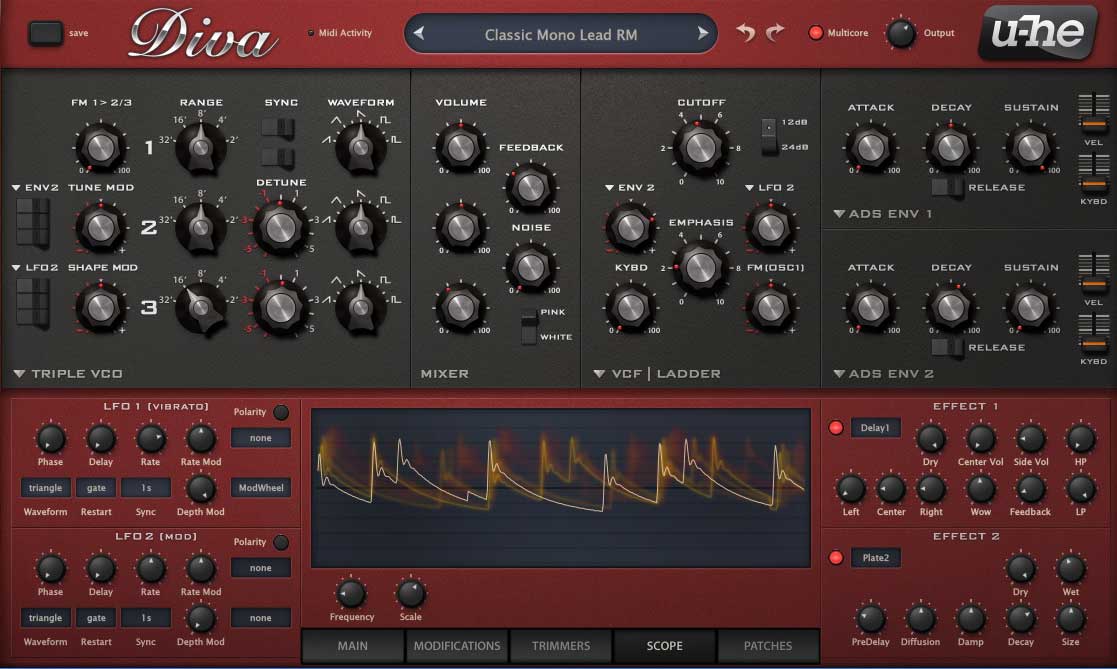Click oscillator 2 Detune knob
The height and width of the screenshot is (669, 1117).
pos(280,228)
